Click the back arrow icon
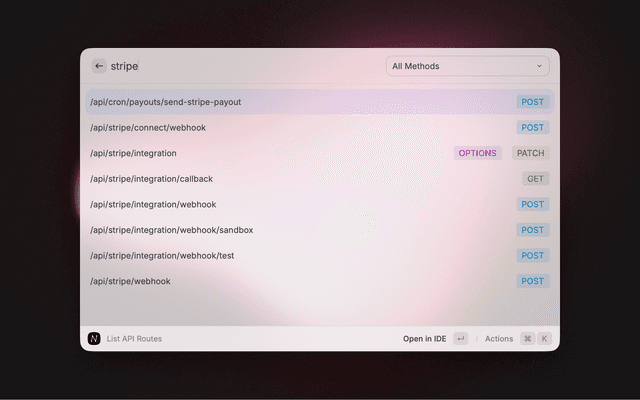Image resolution: width=640 pixels, height=400 pixels. (x=99, y=66)
